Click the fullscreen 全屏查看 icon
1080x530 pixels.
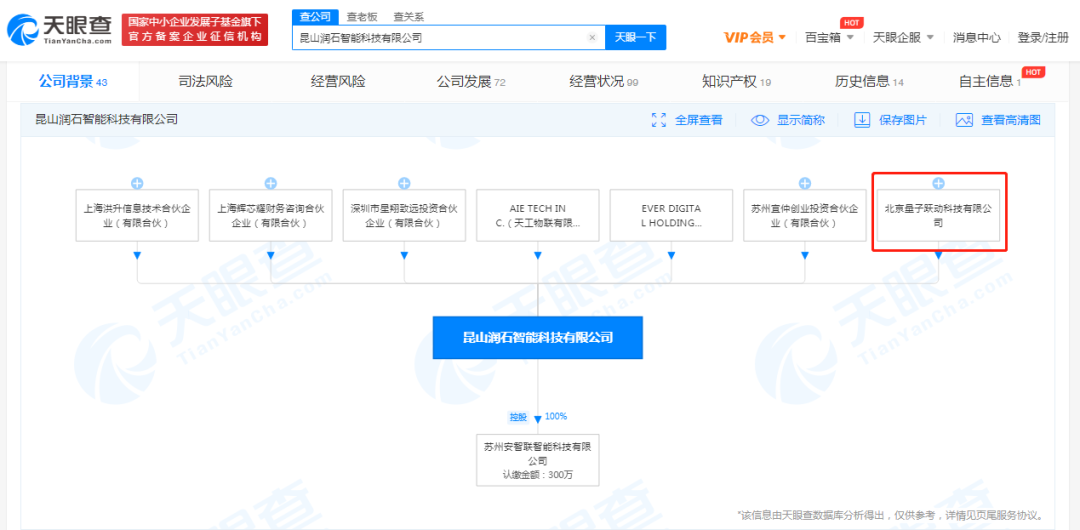658,120
